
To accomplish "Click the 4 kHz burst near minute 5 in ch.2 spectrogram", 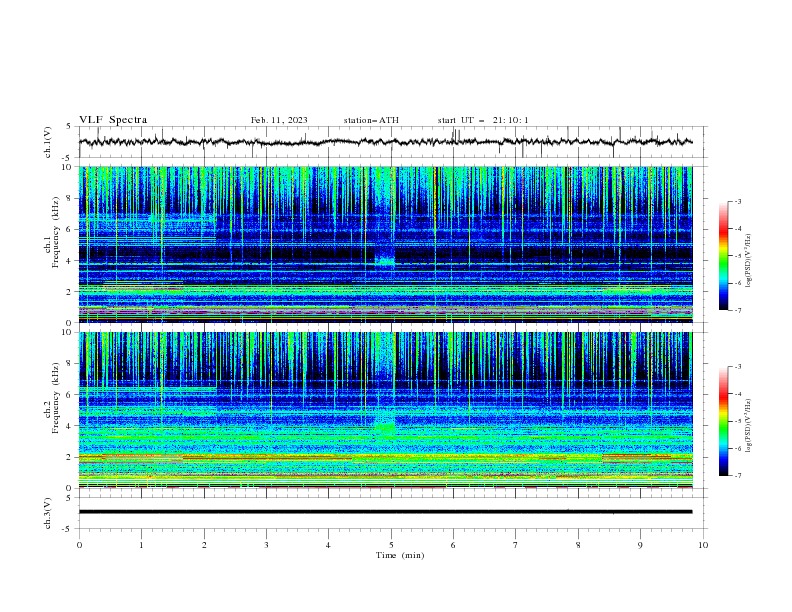I will (x=385, y=428).
